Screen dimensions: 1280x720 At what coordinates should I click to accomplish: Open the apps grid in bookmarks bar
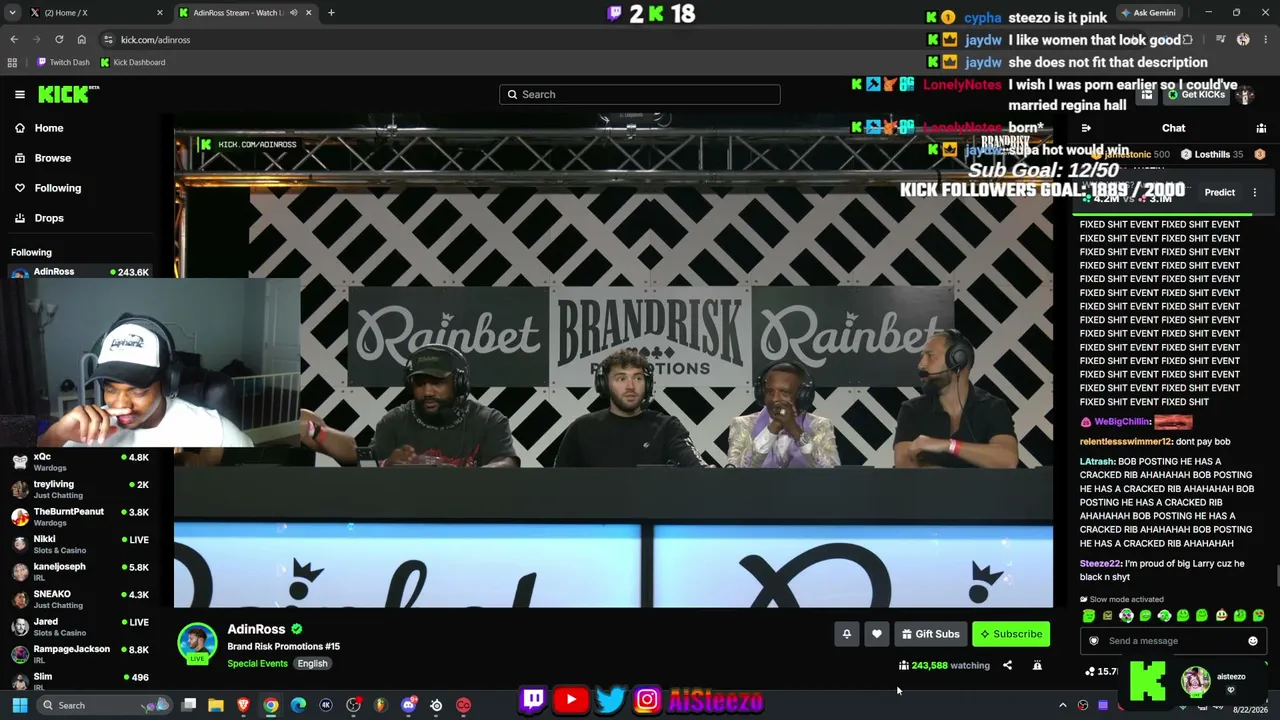click(12, 62)
